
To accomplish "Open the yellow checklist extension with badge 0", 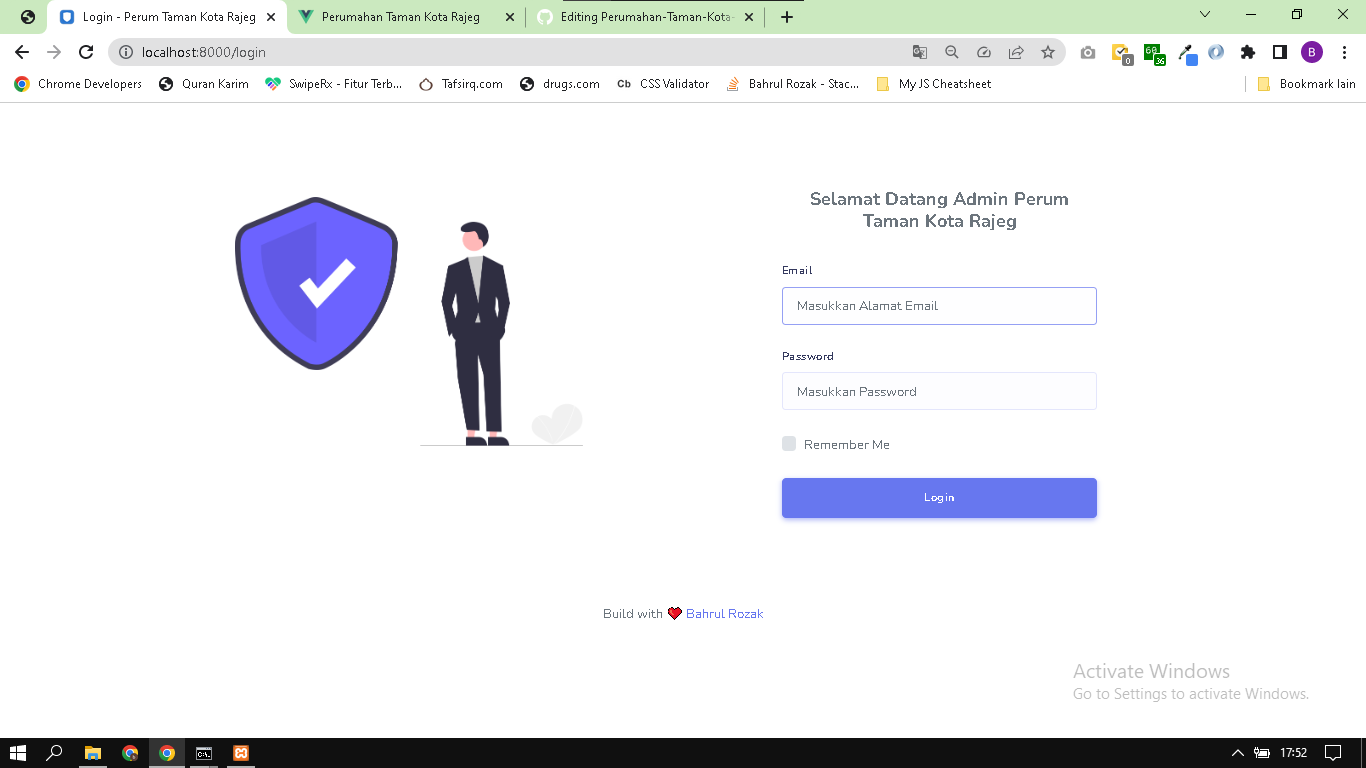I will coord(1121,53).
